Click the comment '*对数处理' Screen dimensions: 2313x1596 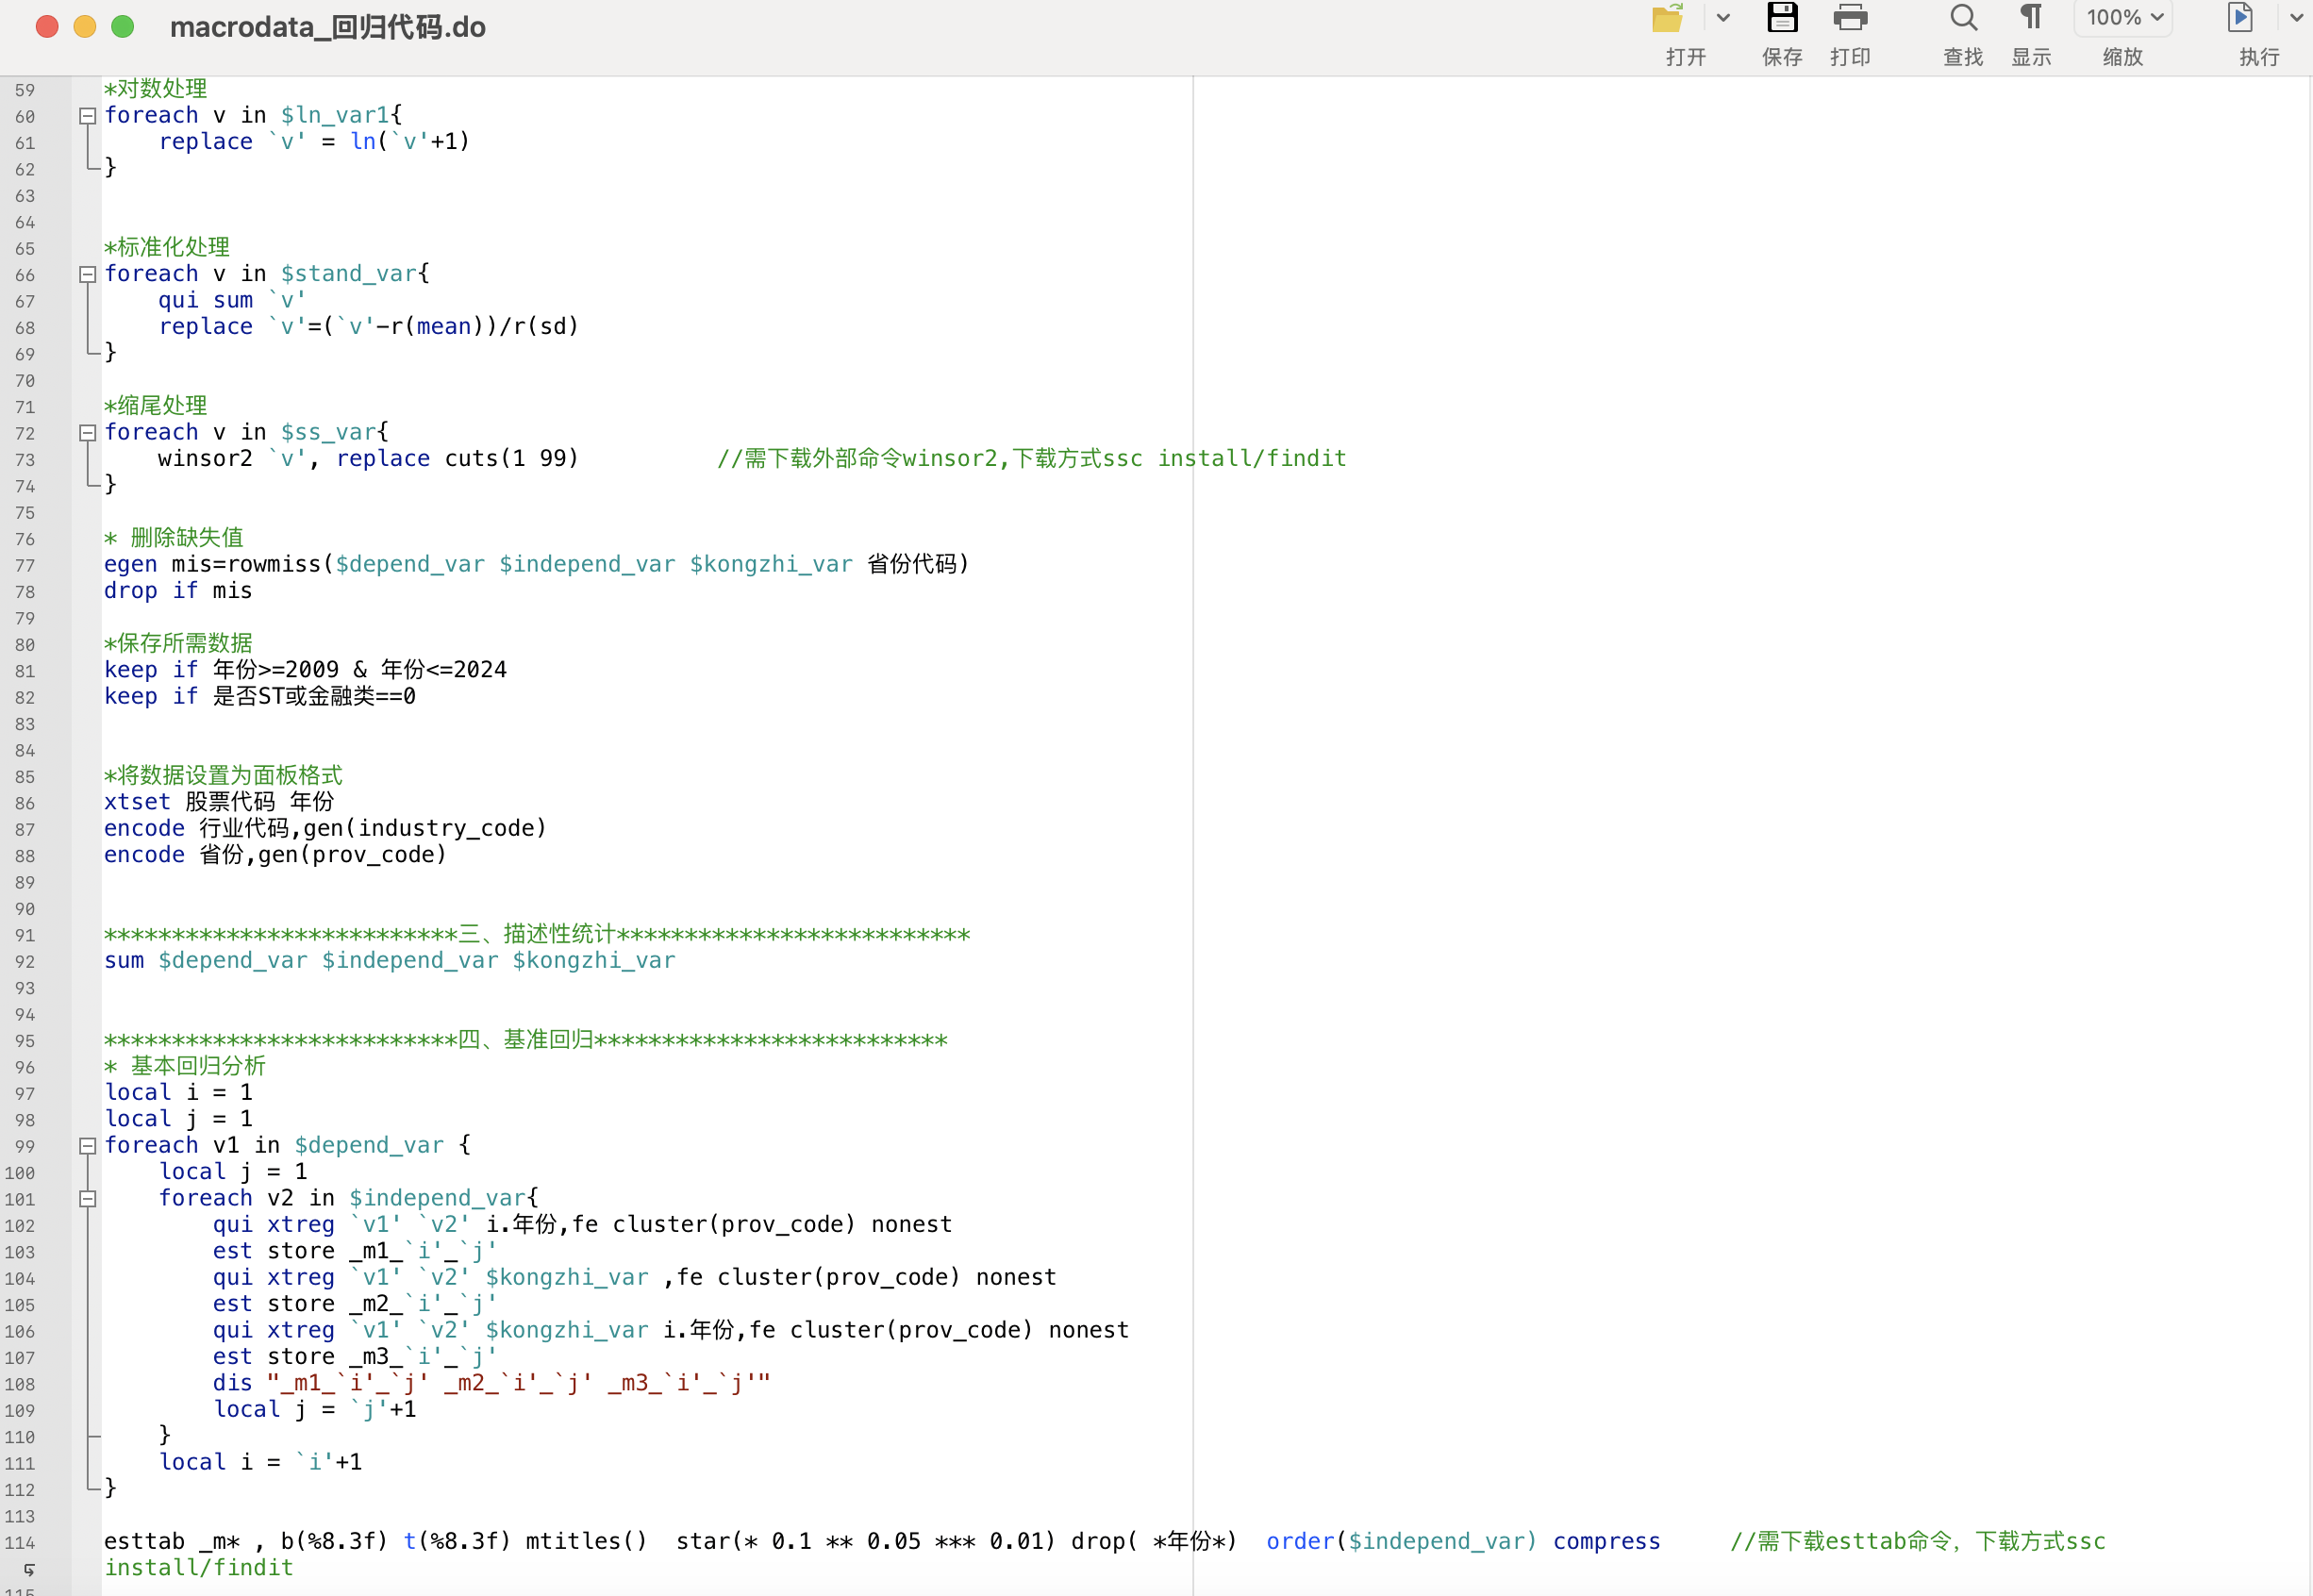pos(156,89)
